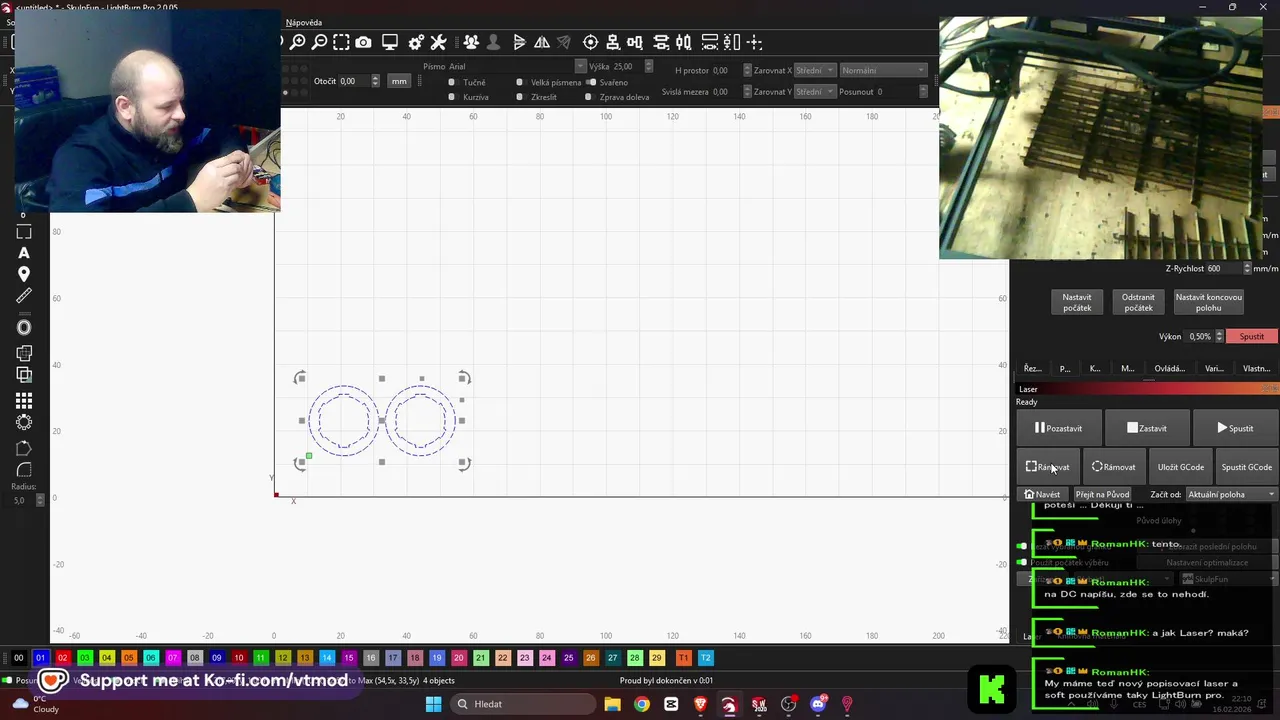Viewport: 1280px width, 720px height.
Task: Toggle the Zkreslit option
Action: coord(537,97)
